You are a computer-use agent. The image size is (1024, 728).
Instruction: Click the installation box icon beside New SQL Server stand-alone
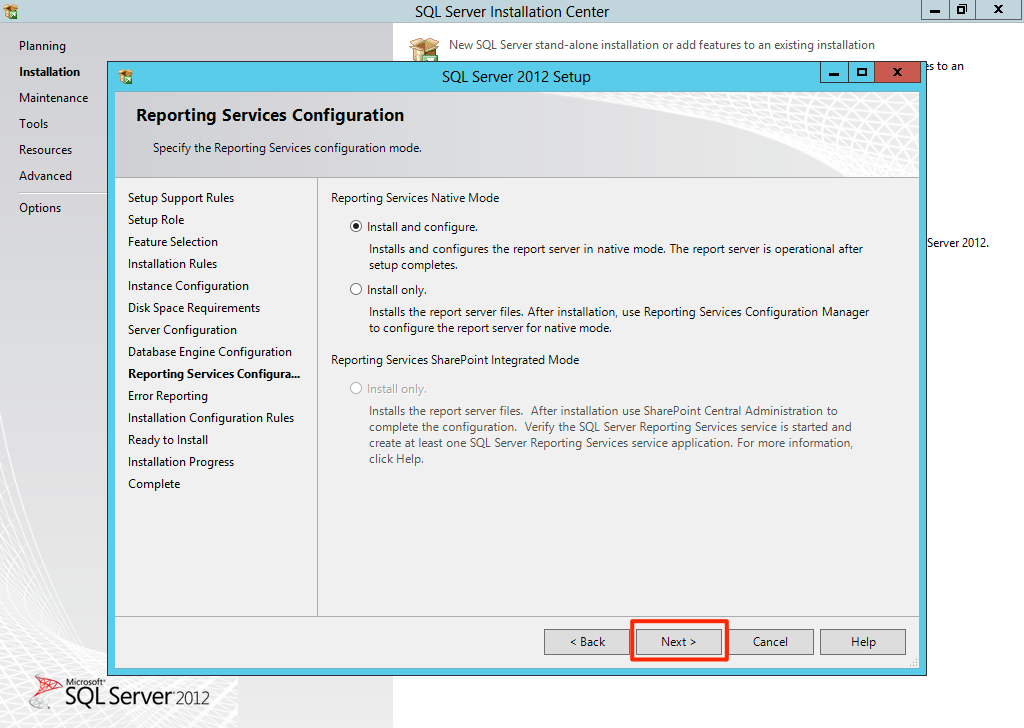point(424,49)
